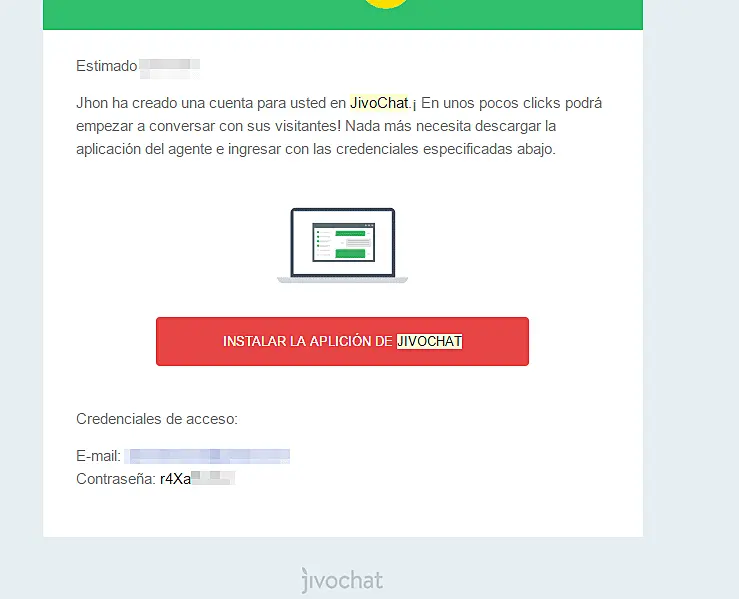Click the jivochat logo in the footer
The width and height of the screenshot is (739, 599).
pyautogui.click(x=342, y=580)
